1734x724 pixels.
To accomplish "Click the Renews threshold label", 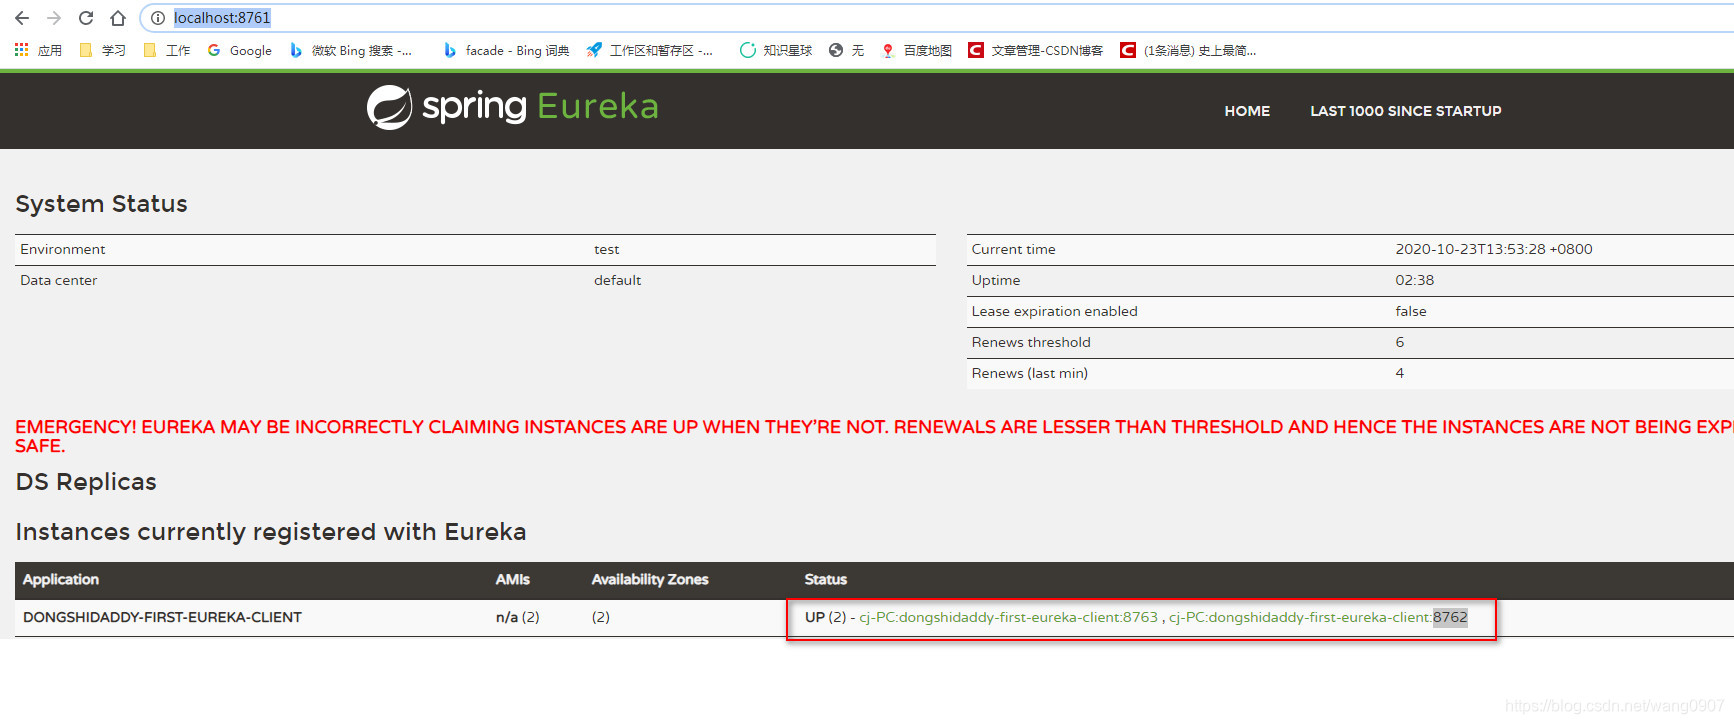I will [x=1031, y=342].
